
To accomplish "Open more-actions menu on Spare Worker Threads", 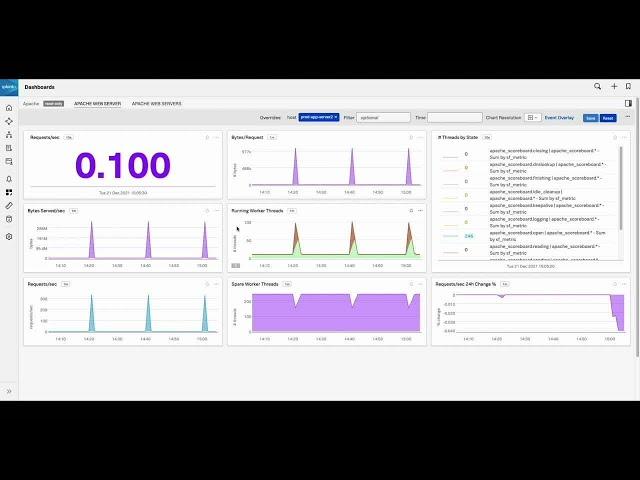I will pos(420,284).
